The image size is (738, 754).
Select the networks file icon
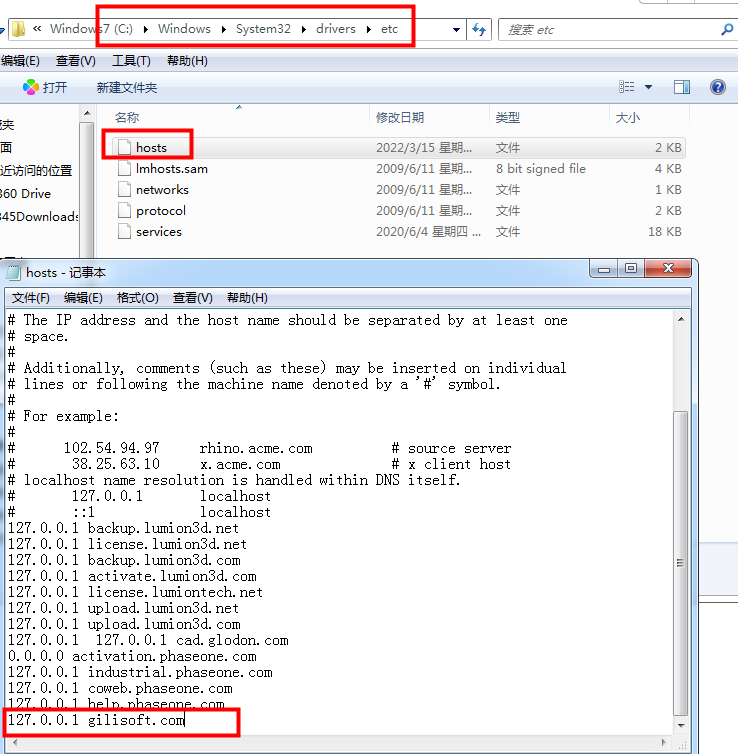pyautogui.click(x=125, y=189)
